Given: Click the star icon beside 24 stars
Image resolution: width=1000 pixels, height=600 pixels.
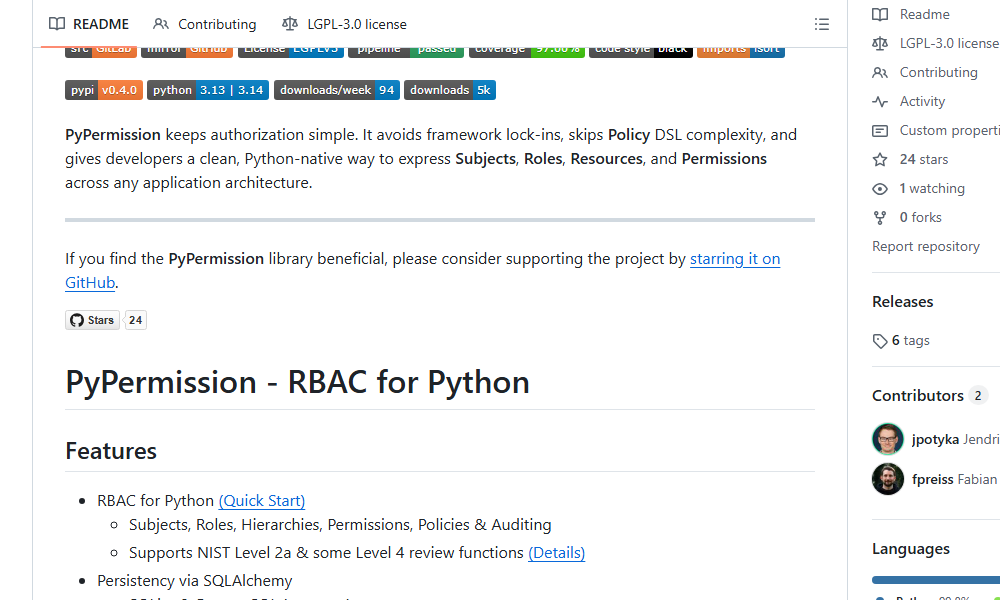Looking at the screenshot, I should [x=880, y=159].
